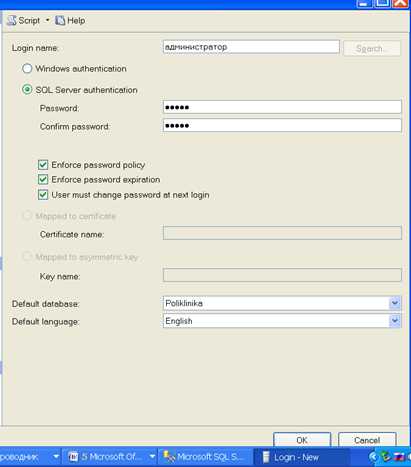Expand the Default database dropdown
The height and width of the screenshot is (467, 411).
tap(395, 303)
